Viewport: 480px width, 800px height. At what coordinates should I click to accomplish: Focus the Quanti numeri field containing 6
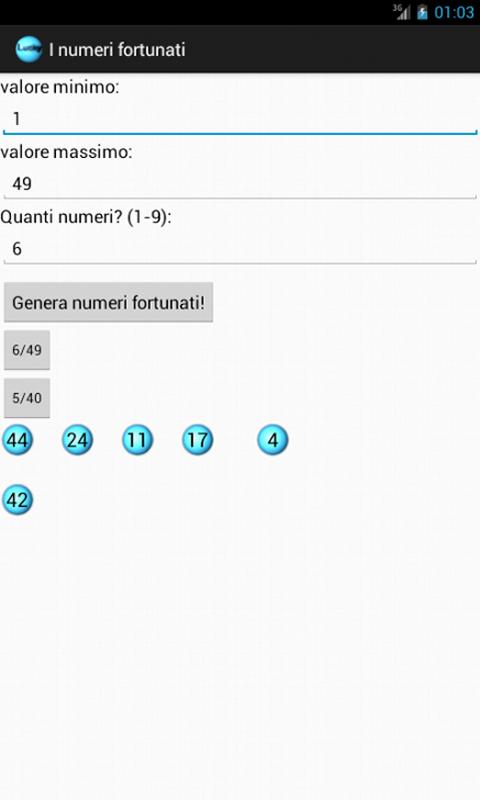coord(240,249)
